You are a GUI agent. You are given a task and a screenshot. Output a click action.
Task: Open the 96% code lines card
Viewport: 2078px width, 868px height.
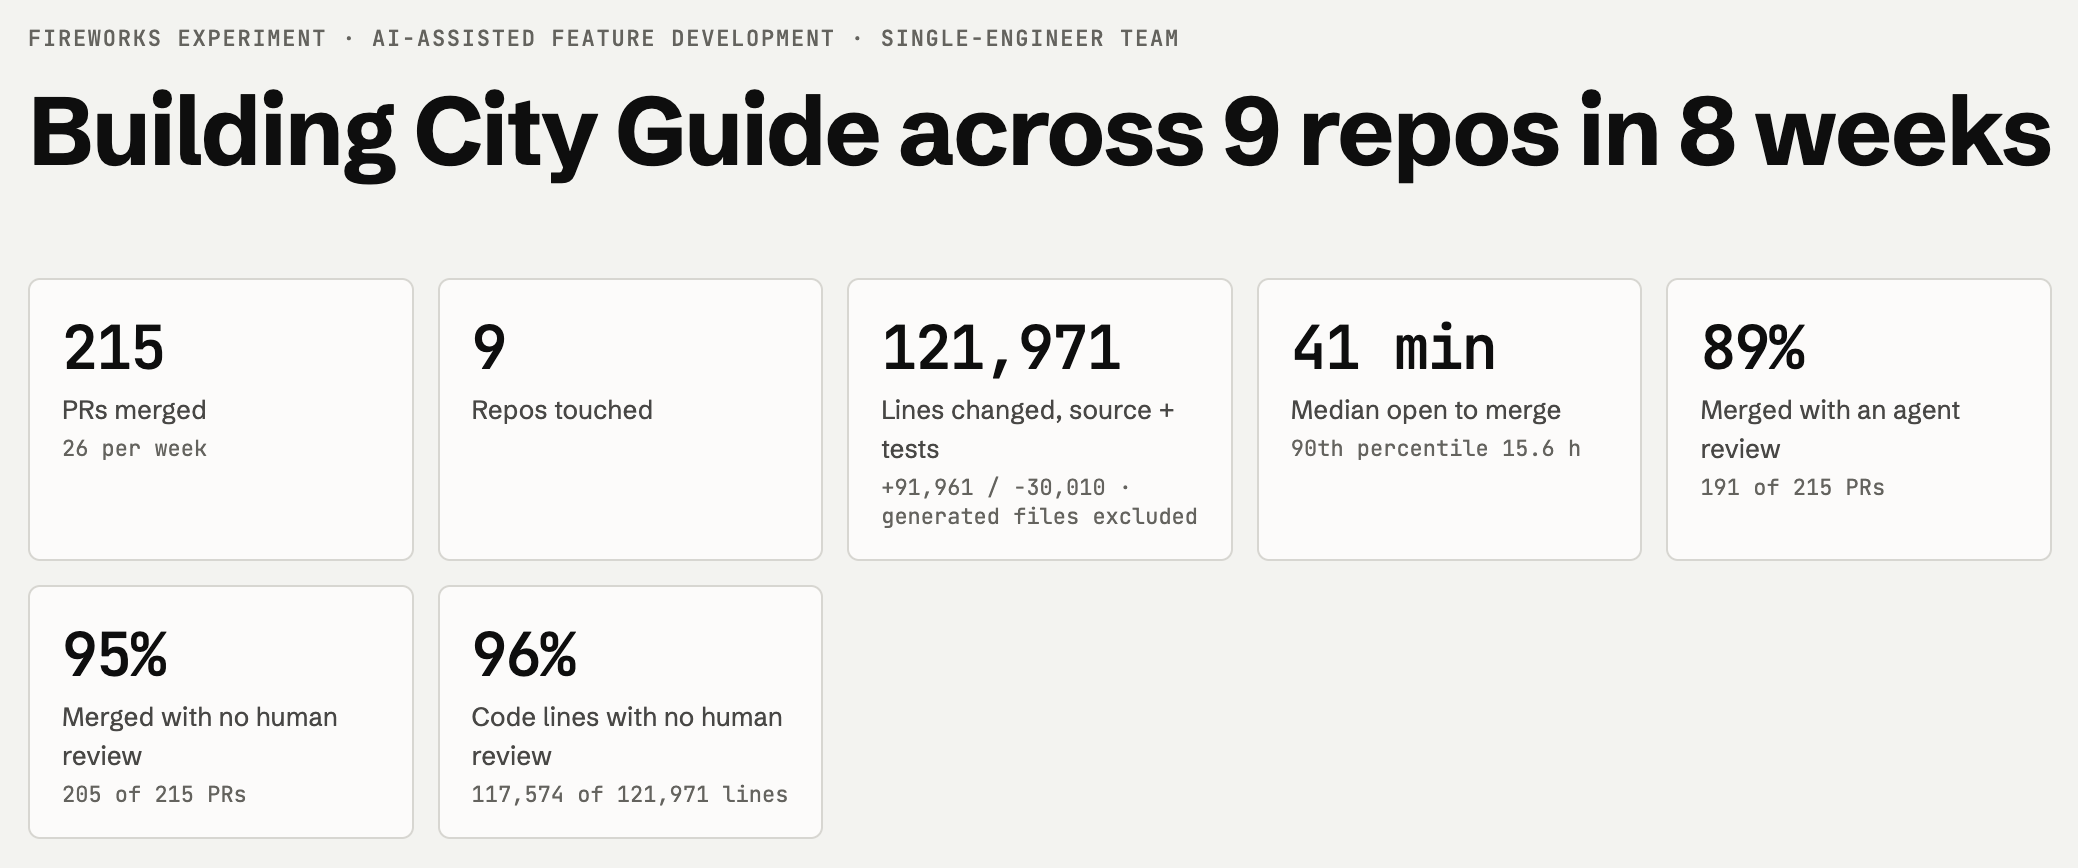pyautogui.click(x=630, y=712)
